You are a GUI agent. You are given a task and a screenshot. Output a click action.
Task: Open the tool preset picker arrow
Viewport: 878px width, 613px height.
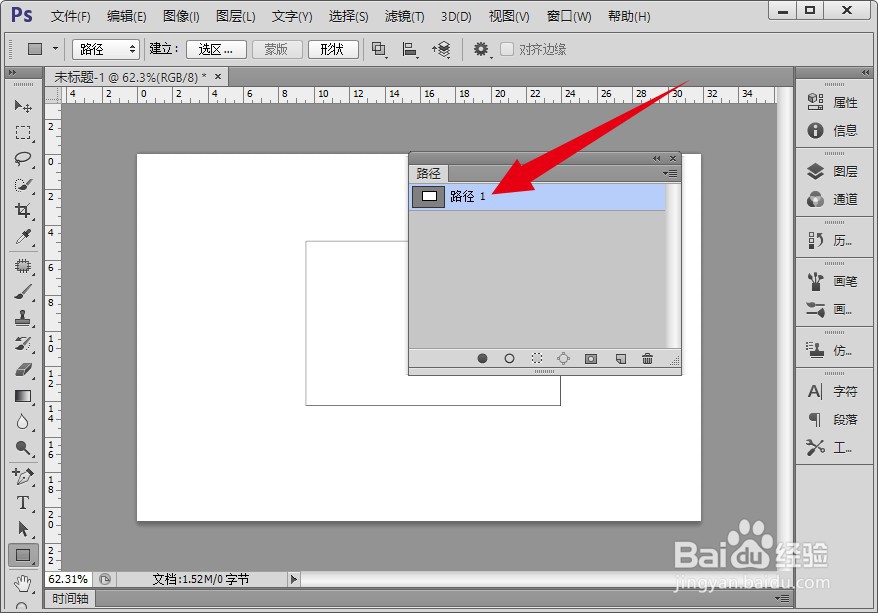pyautogui.click(x=55, y=49)
